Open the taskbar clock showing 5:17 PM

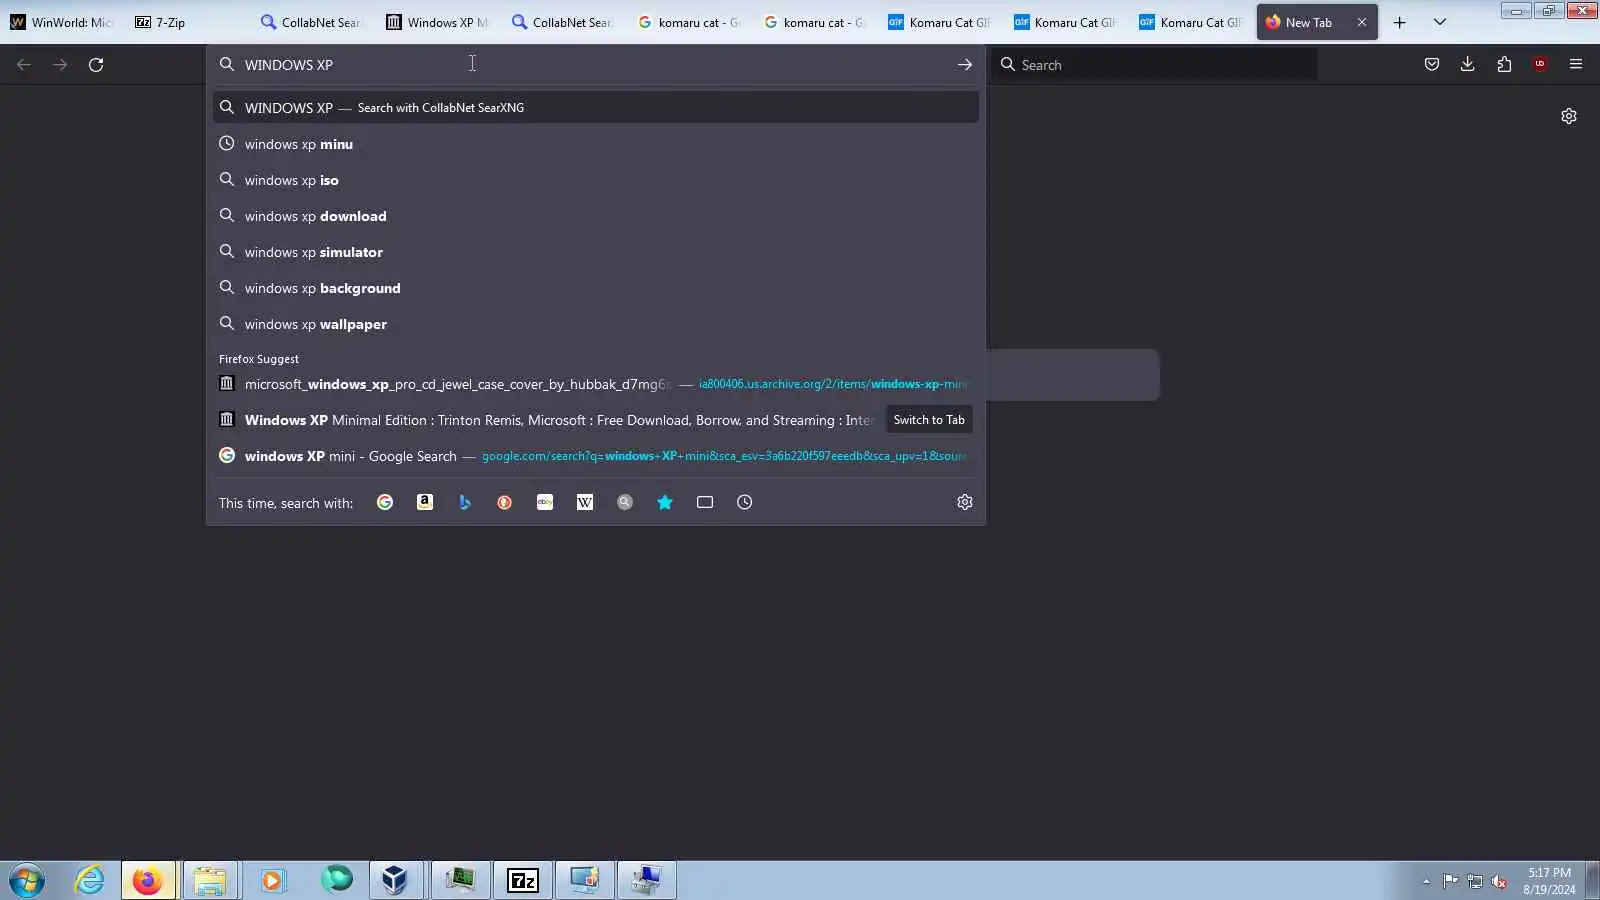point(1549,881)
